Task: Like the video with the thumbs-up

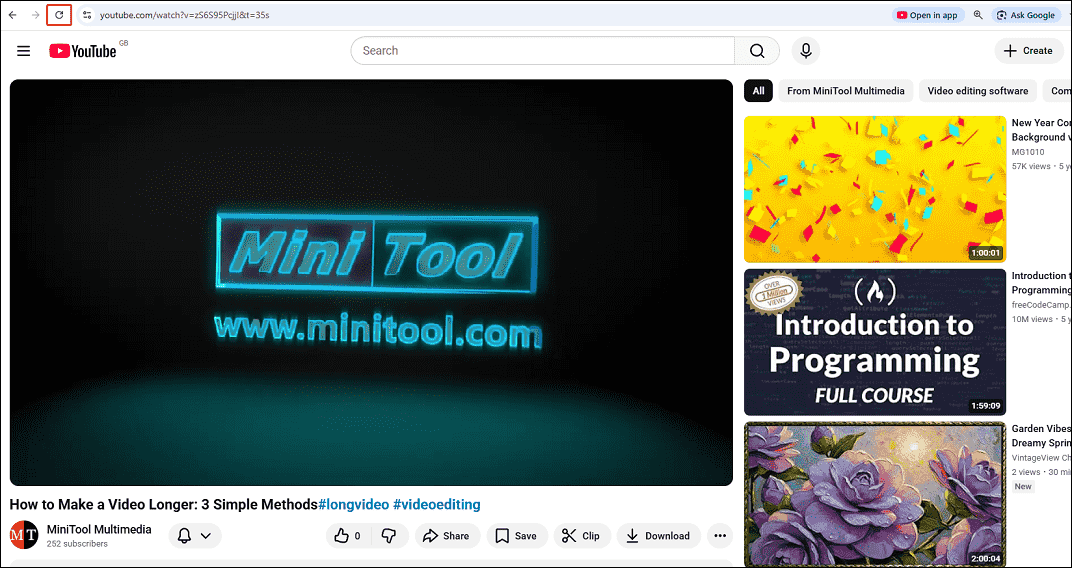Action: tap(349, 536)
